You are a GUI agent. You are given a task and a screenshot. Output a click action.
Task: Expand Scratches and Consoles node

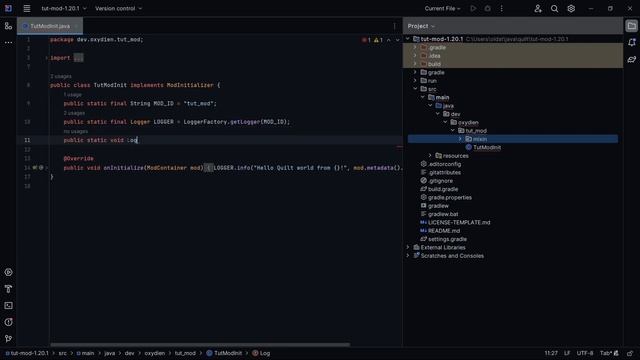[407, 256]
